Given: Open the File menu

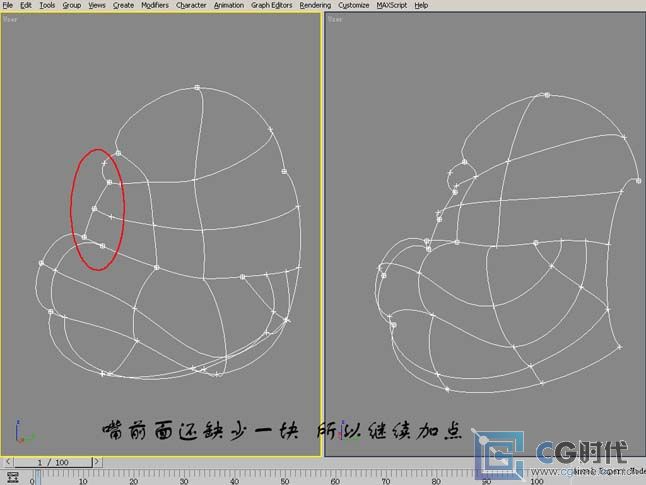Looking at the screenshot, I should [7, 5].
